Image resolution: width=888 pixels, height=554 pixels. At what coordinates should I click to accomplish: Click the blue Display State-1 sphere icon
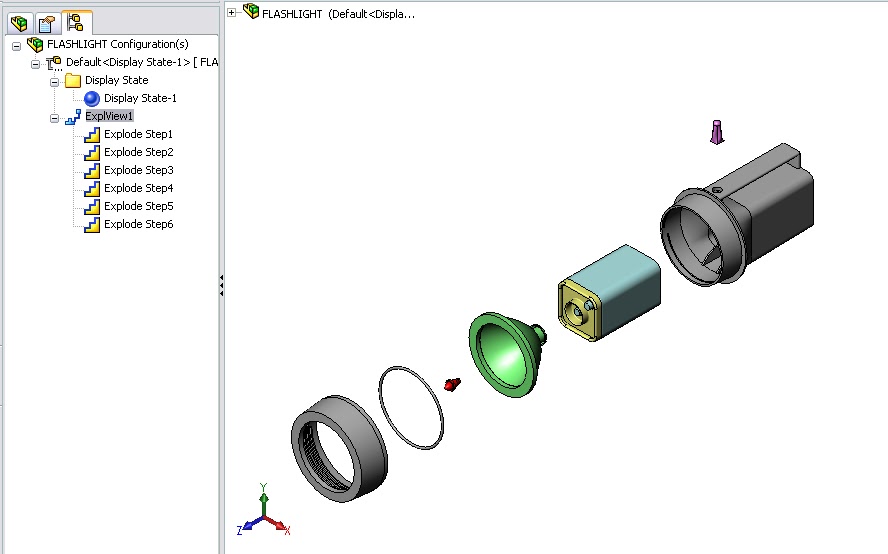pos(92,99)
